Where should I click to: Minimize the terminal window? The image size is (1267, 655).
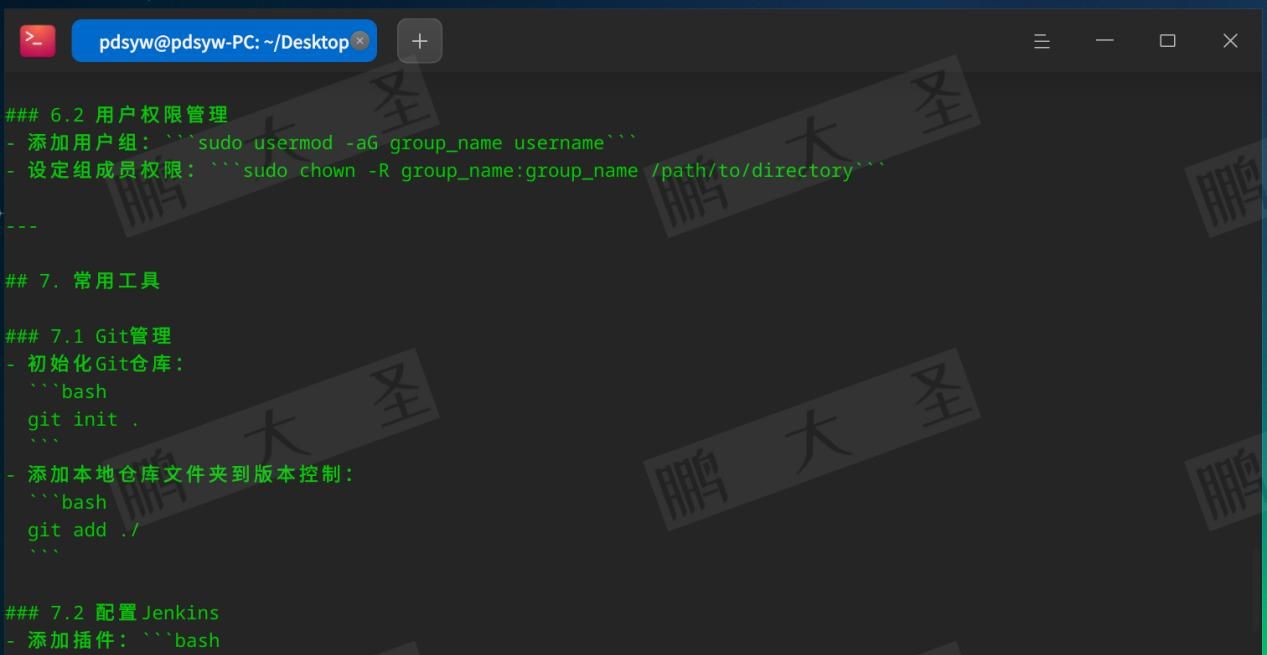click(x=1104, y=41)
